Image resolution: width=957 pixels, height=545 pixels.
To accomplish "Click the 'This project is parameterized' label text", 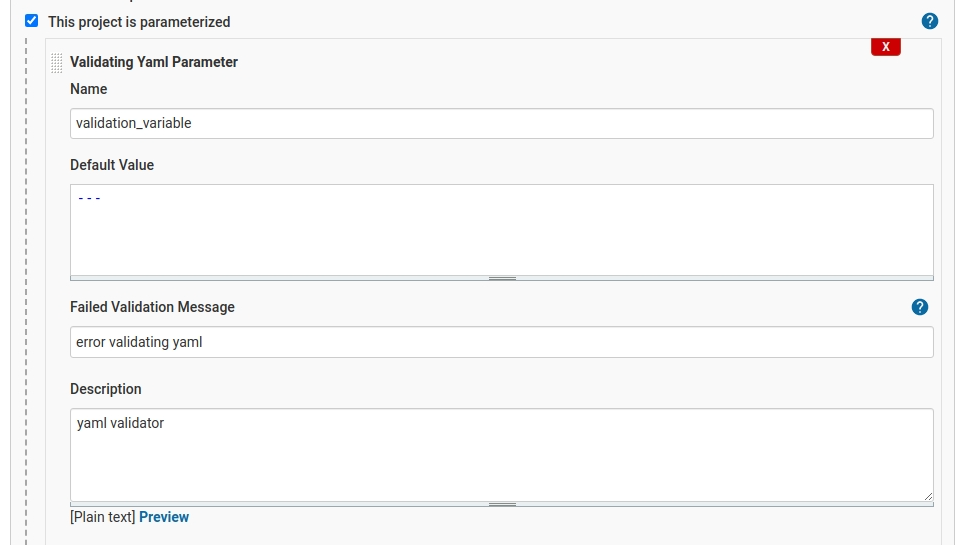I will tap(139, 22).
